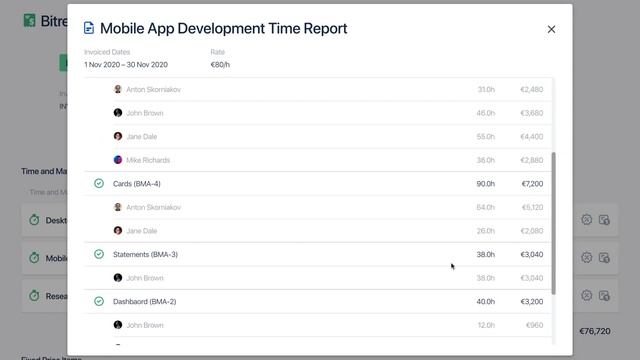Open the settings gear of the second background row
The width and height of the screenshot is (640, 360).
[x=587, y=258]
